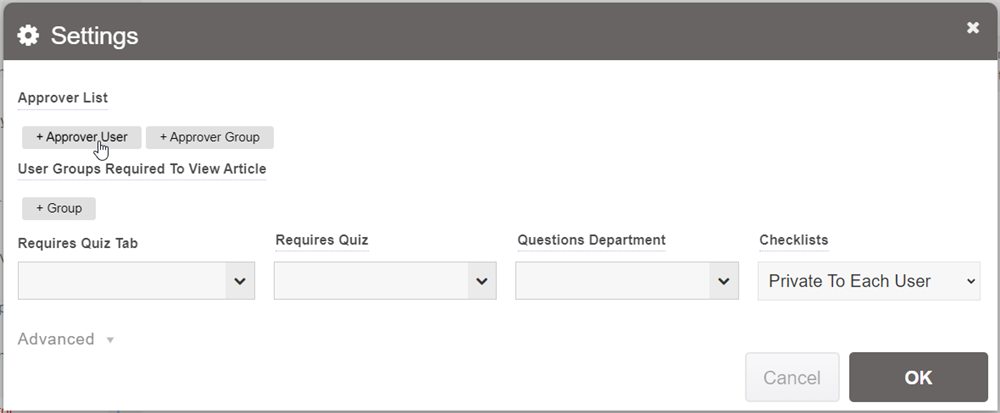The width and height of the screenshot is (1000, 413).
Task: Click the Settings gear icon
Action: (x=28, y=36)
